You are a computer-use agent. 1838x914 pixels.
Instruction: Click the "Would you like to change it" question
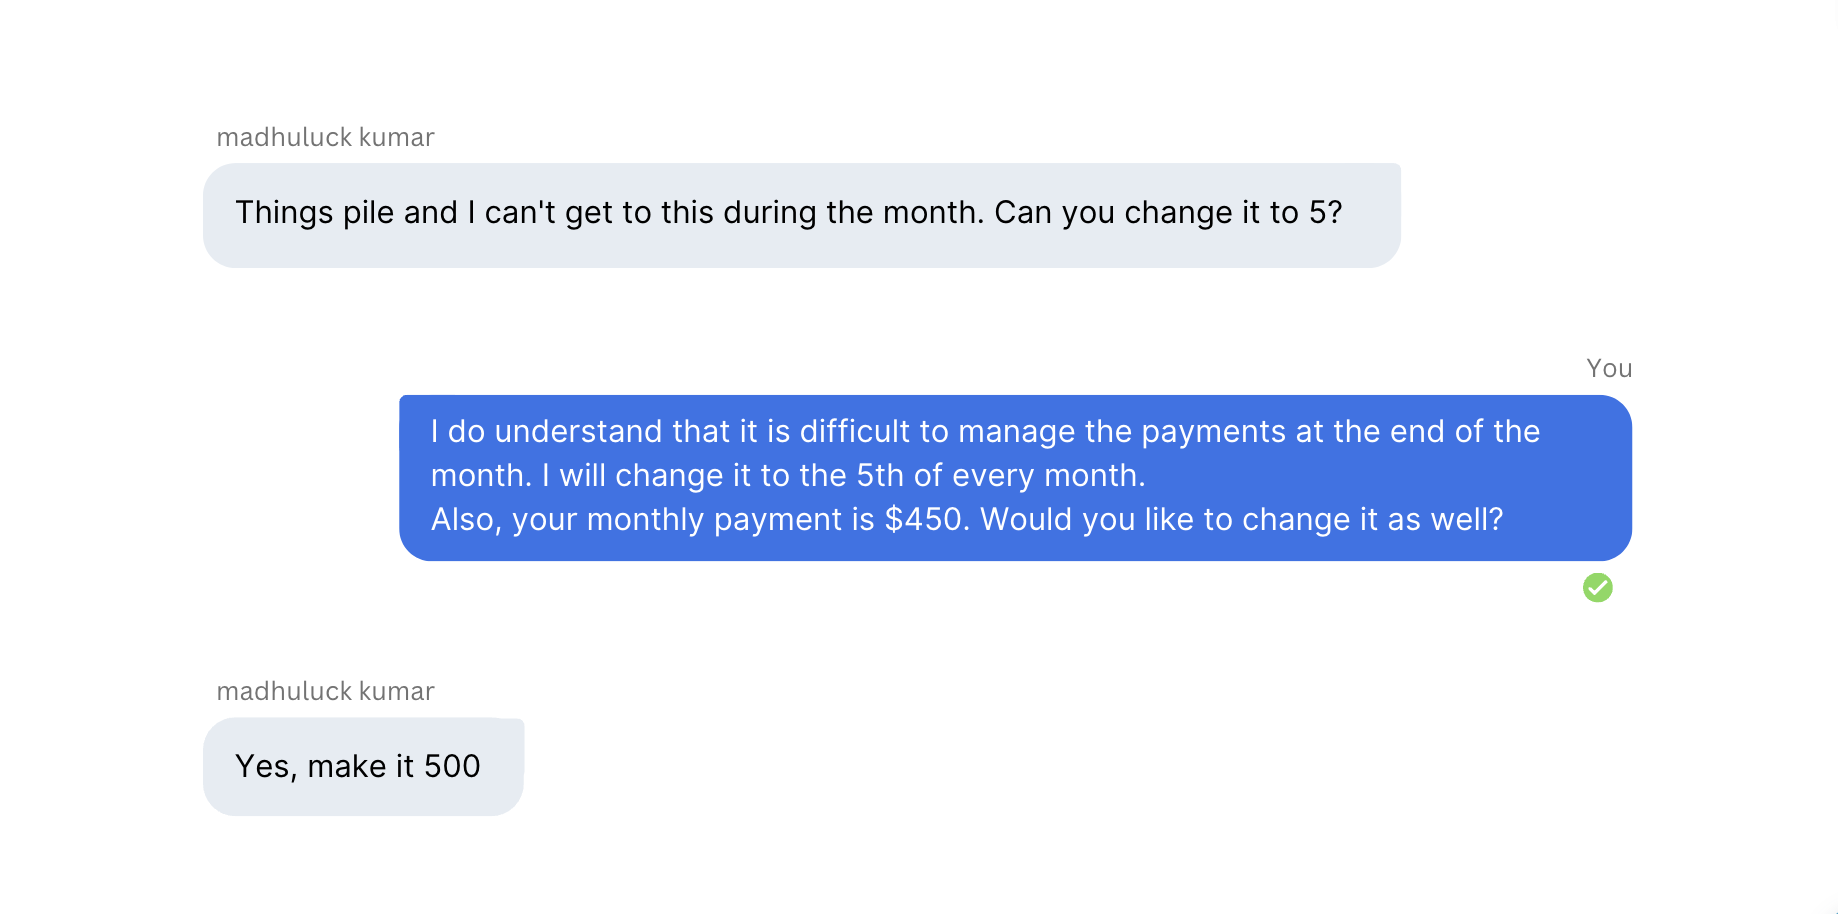coord(1241,520)
